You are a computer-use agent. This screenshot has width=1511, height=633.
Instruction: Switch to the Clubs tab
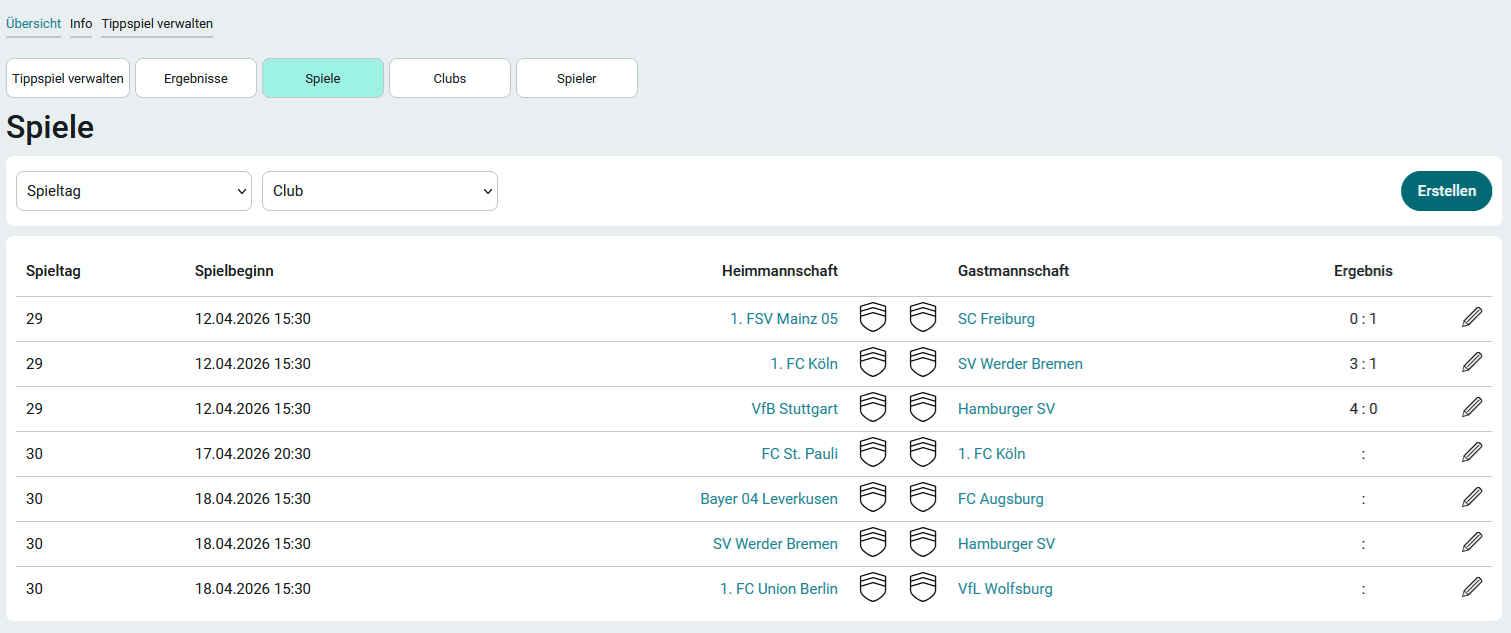point(450,78)
